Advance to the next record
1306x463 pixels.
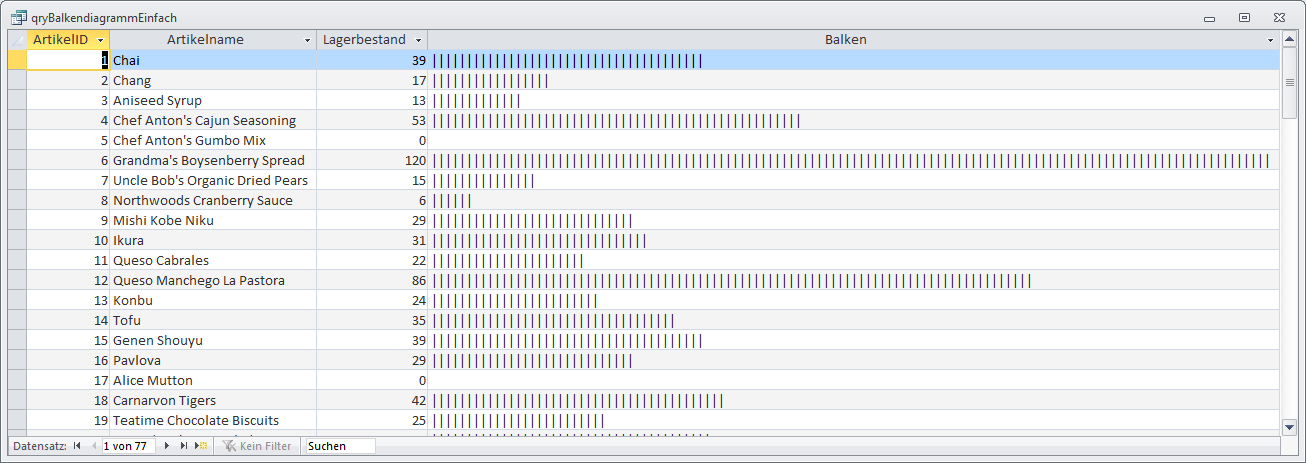tap(167, 446)
